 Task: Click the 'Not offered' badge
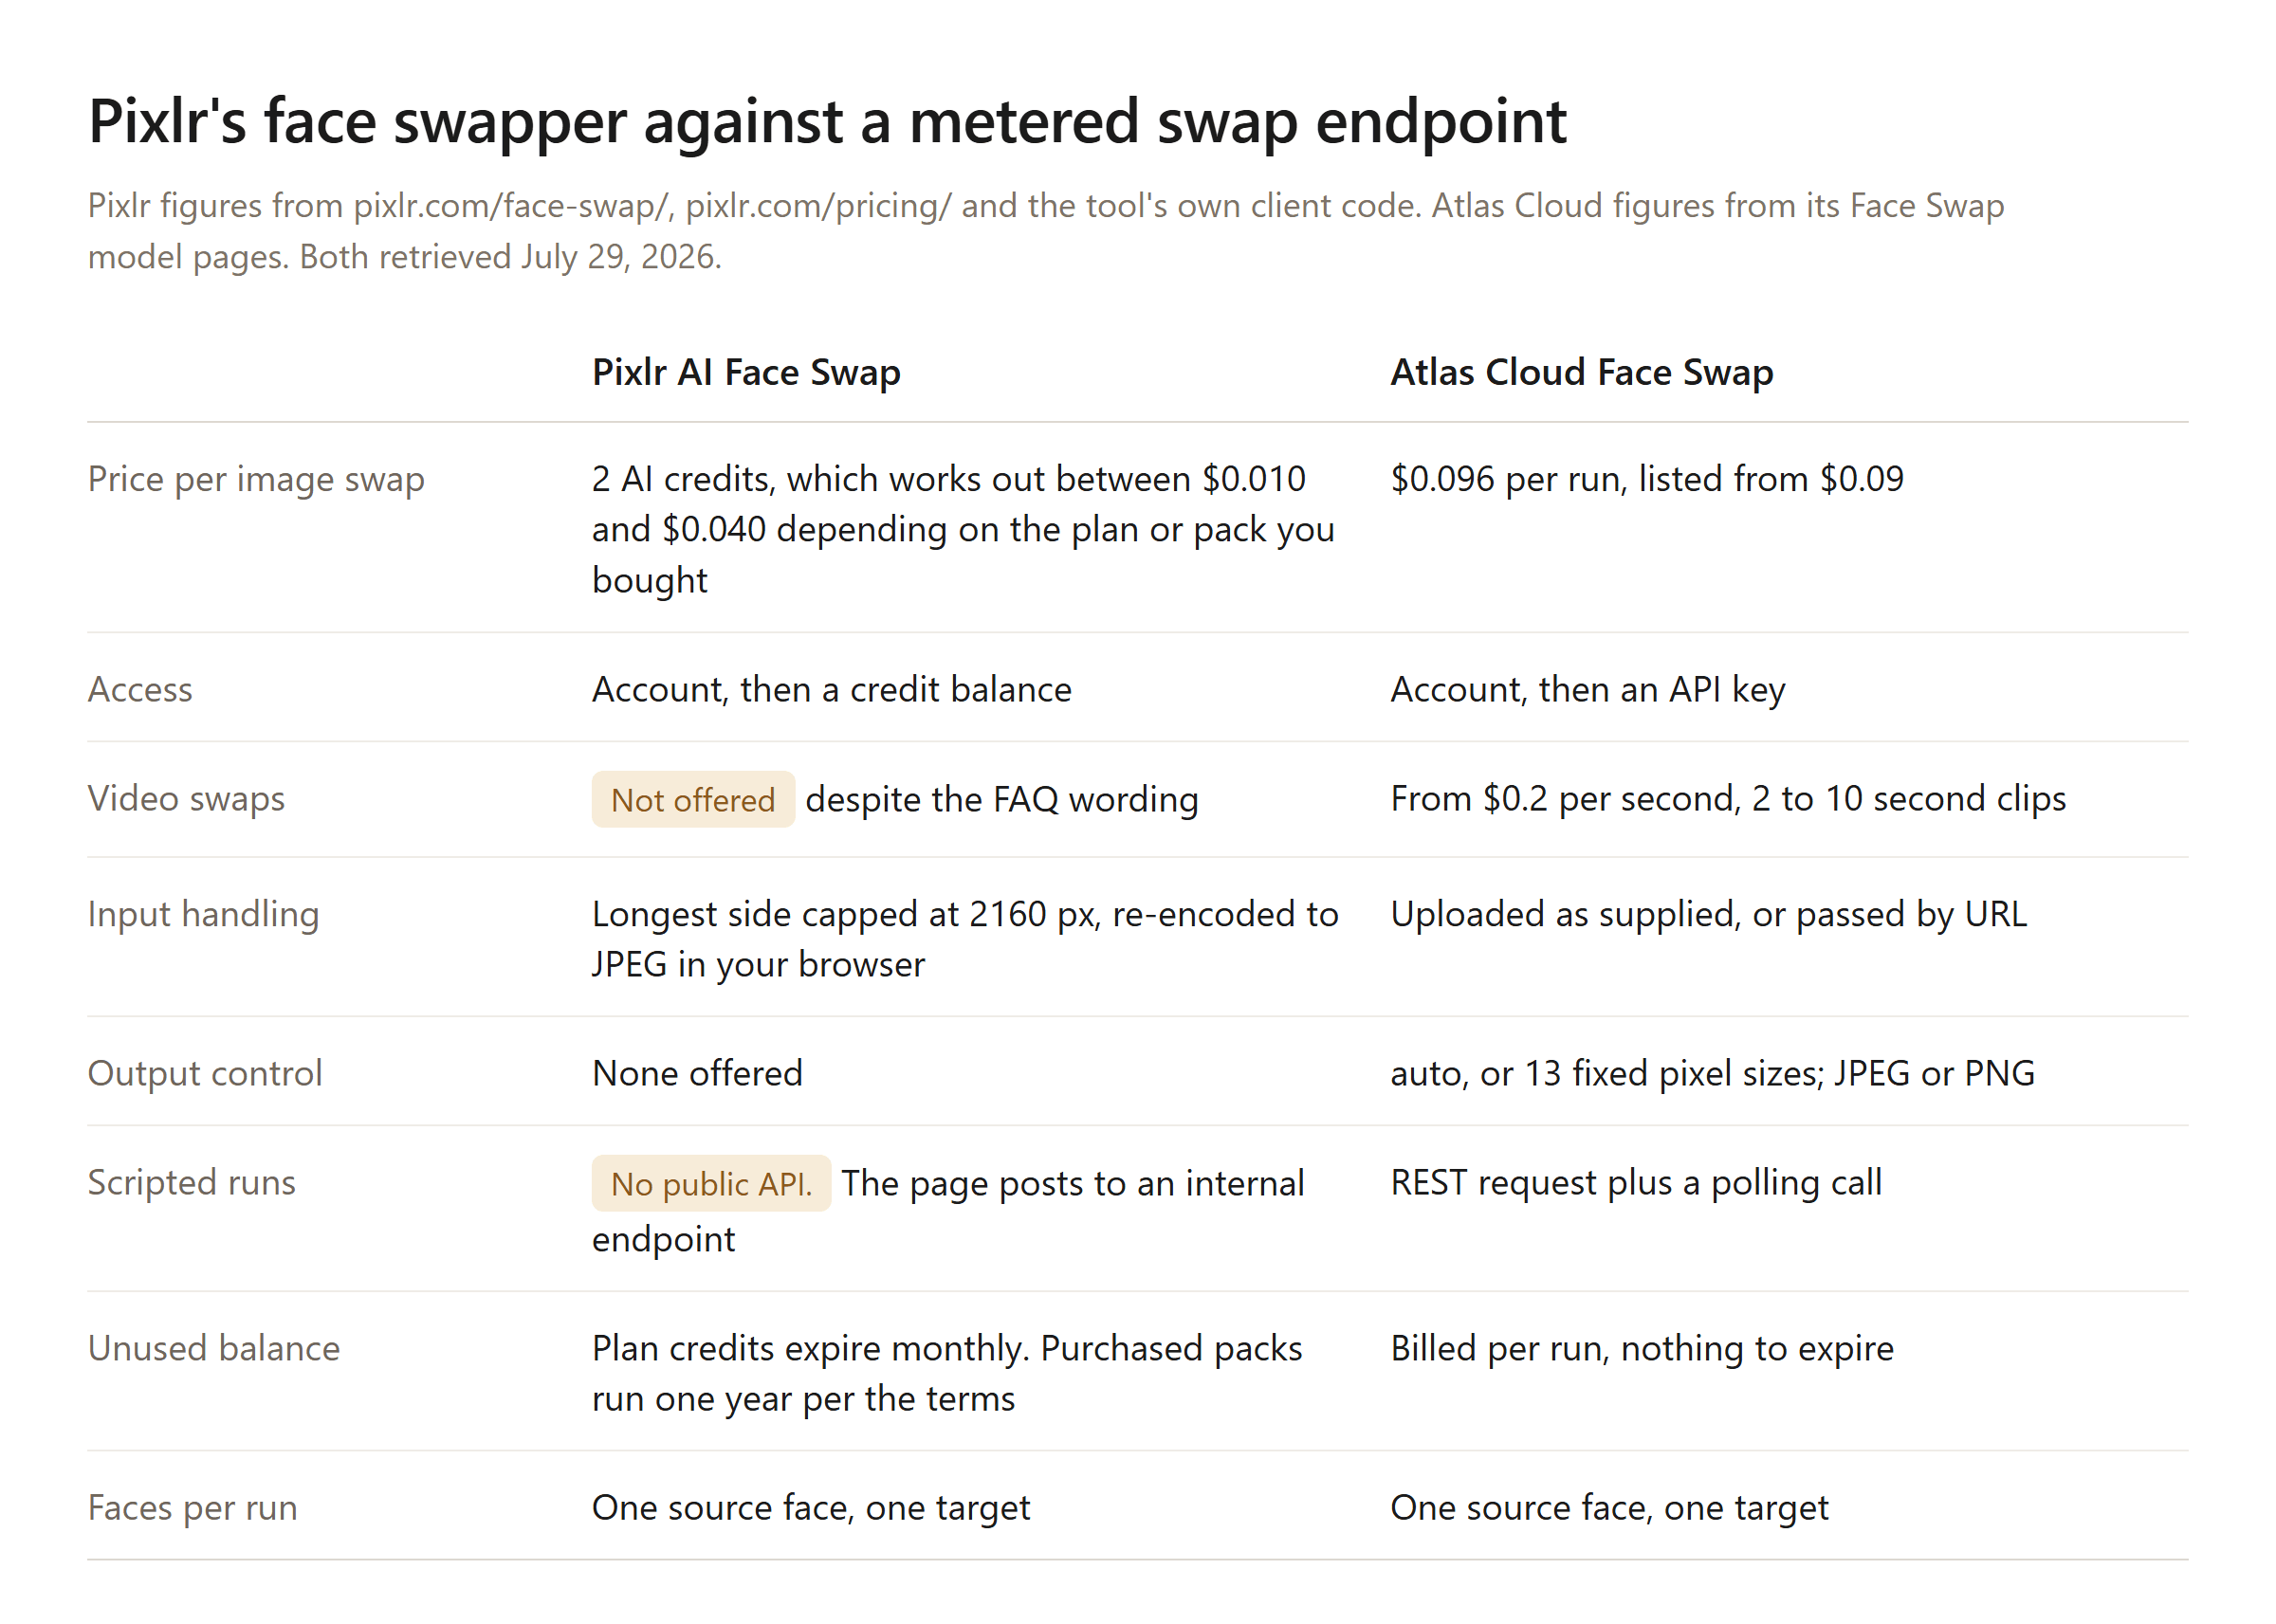coord(693,799)
